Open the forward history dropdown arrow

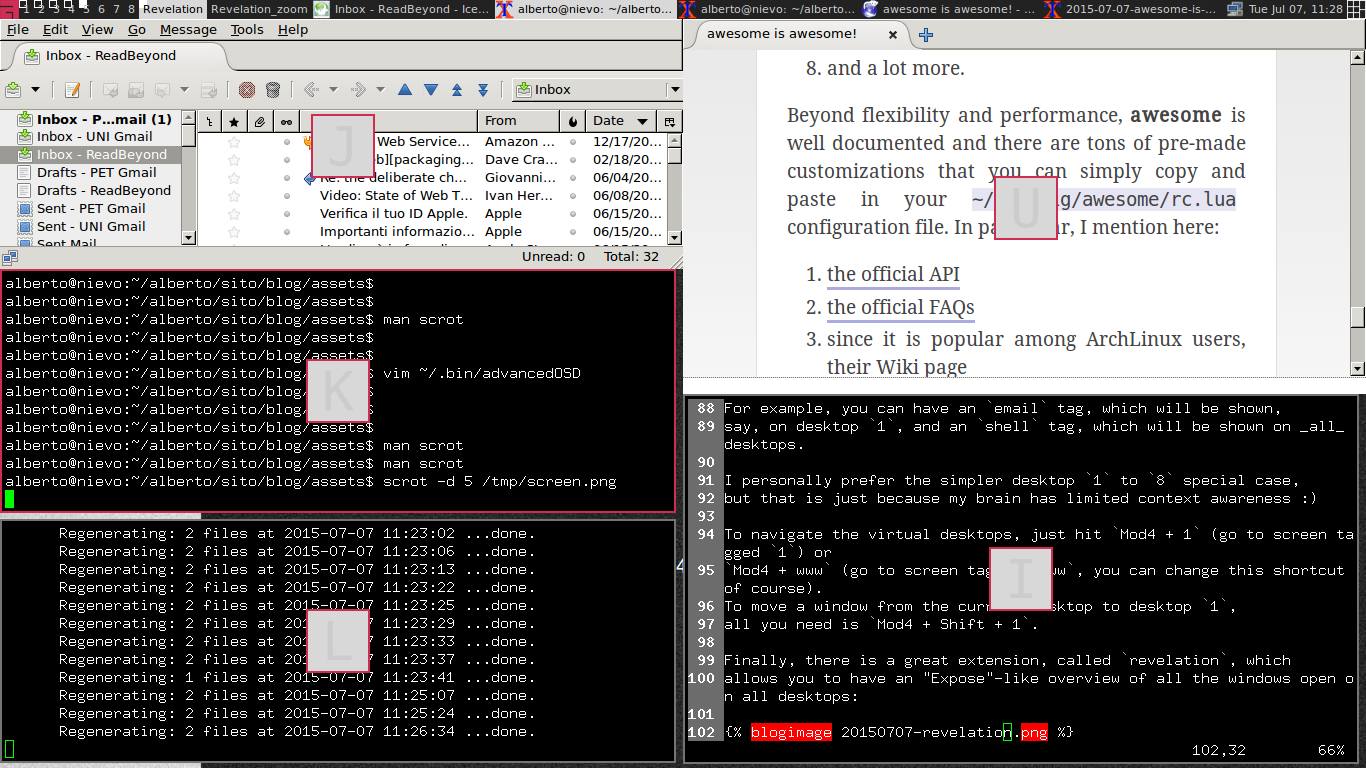click(380, 90)
